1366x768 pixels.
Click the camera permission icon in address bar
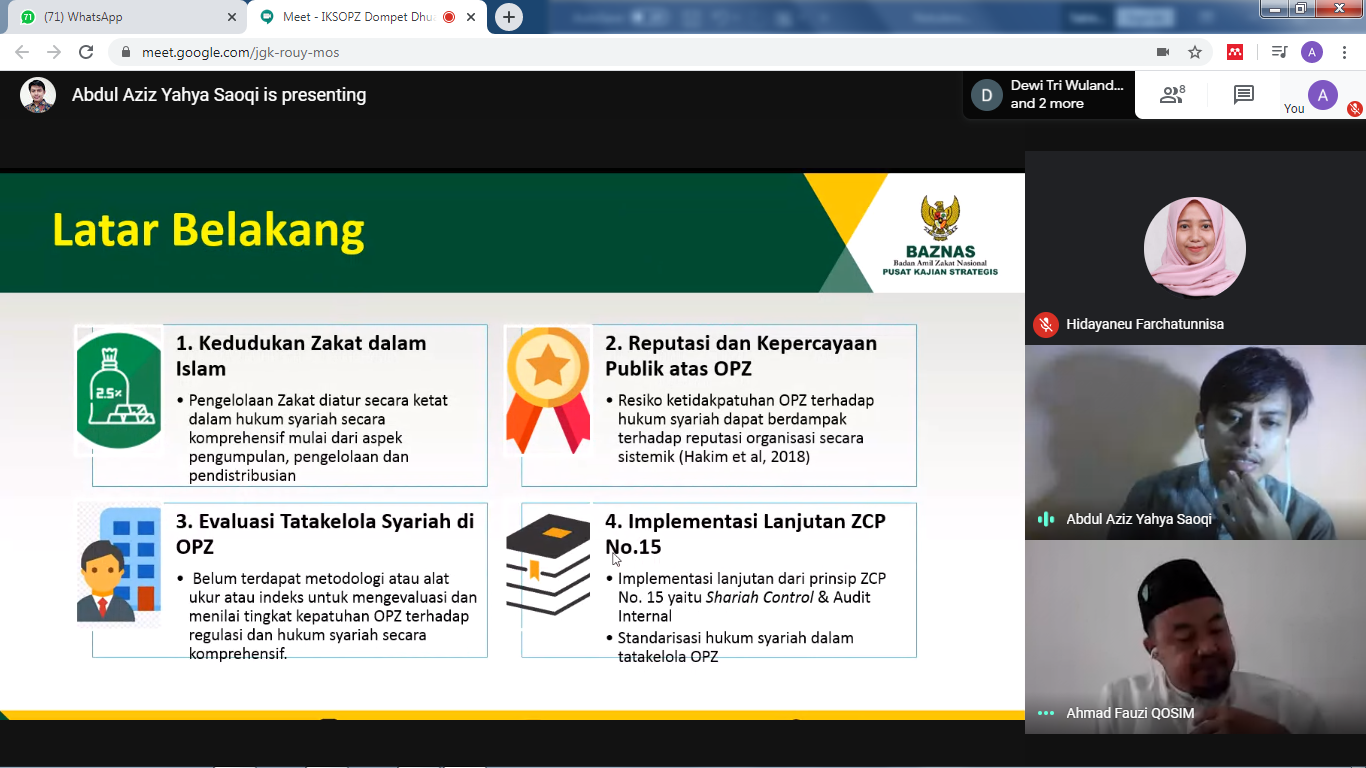(1163, 52)
